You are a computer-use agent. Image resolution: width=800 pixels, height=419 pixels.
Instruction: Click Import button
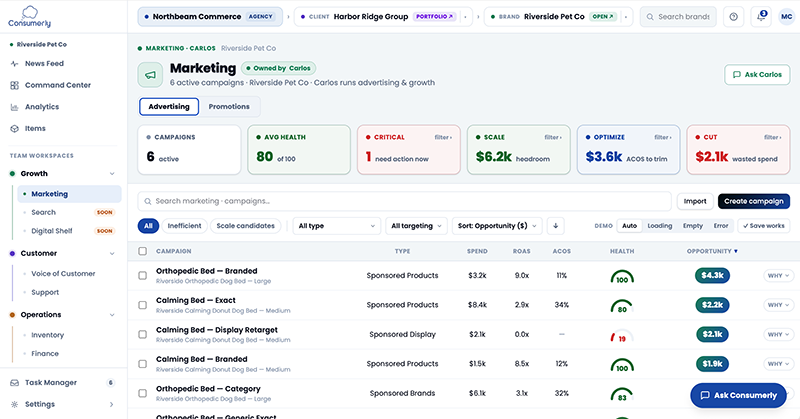tap(695, 201)
